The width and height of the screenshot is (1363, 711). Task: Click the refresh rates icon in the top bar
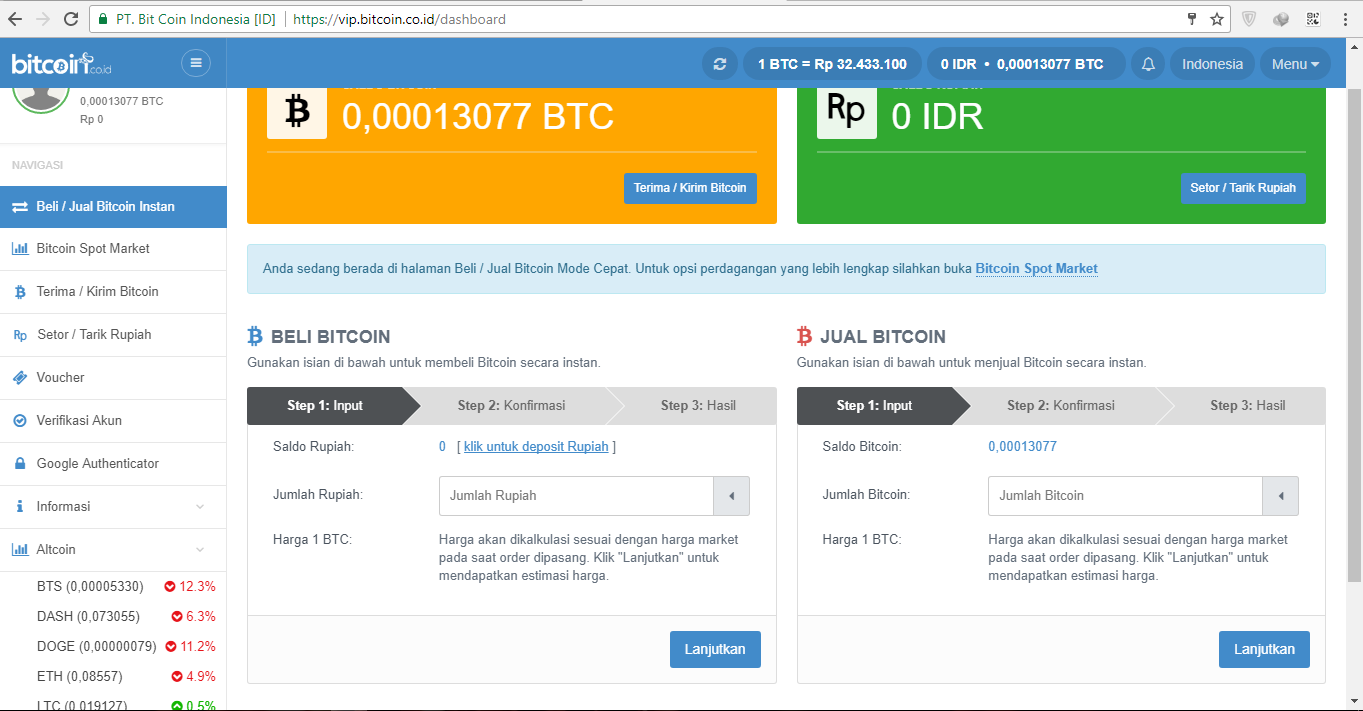pos(719,64)
